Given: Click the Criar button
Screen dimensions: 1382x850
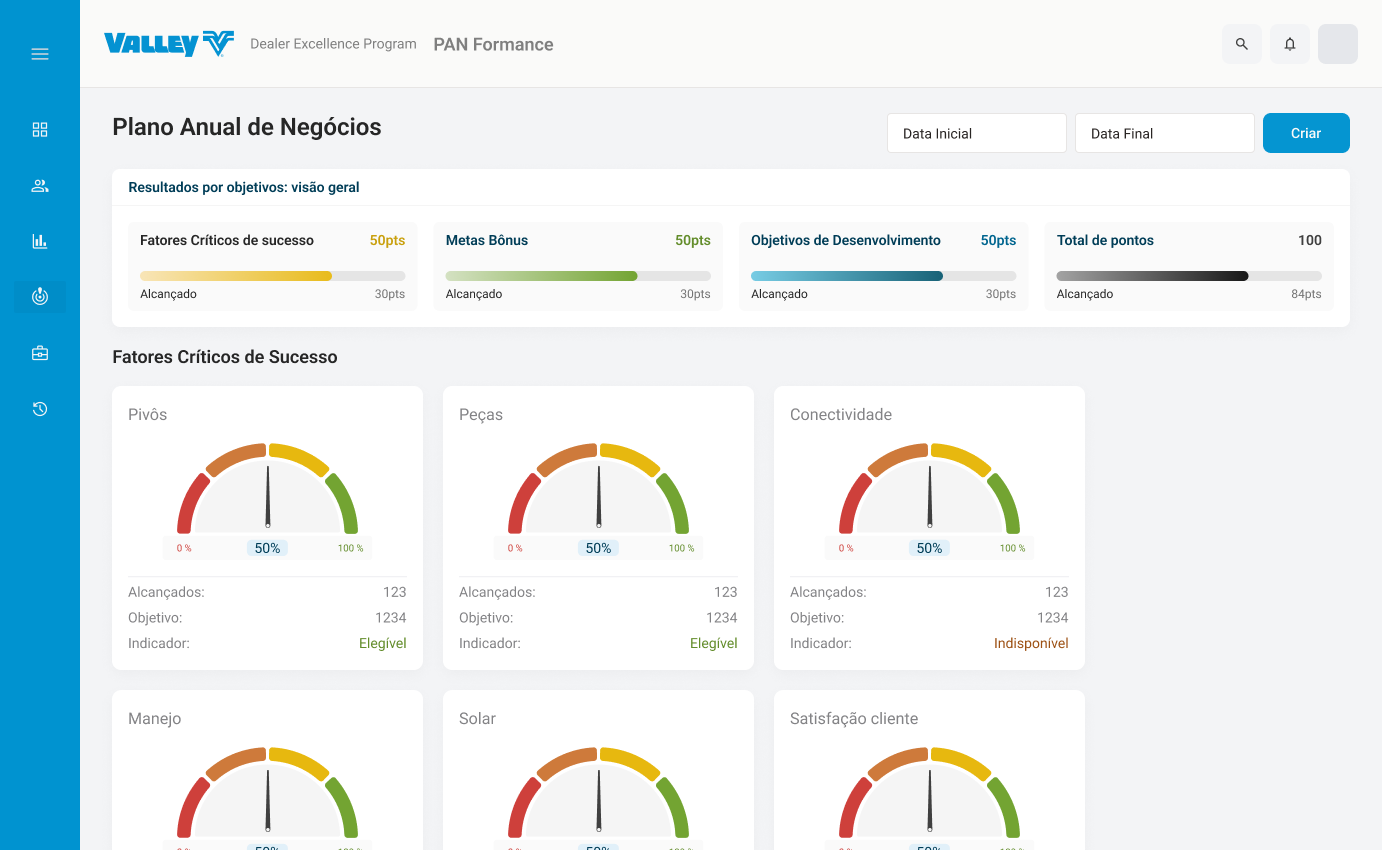Looking at the screenshot, I should click(x=1306, y=133).
